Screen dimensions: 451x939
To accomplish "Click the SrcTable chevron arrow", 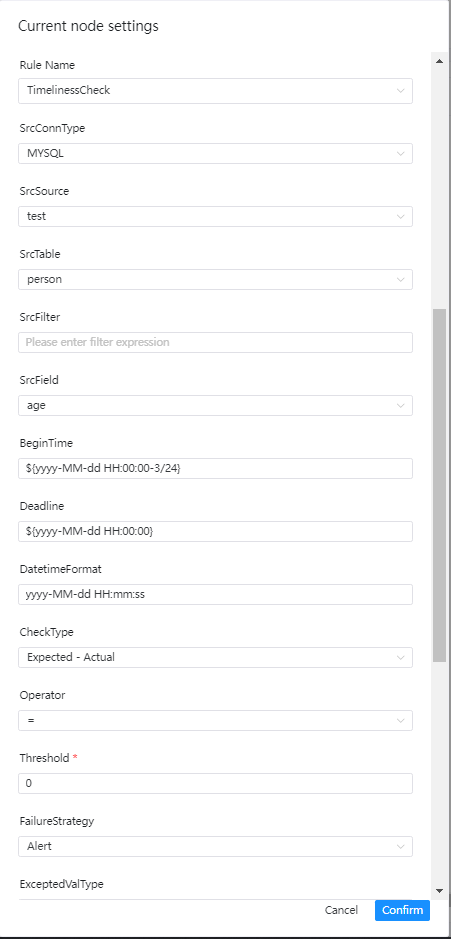I will coord(400,279).
